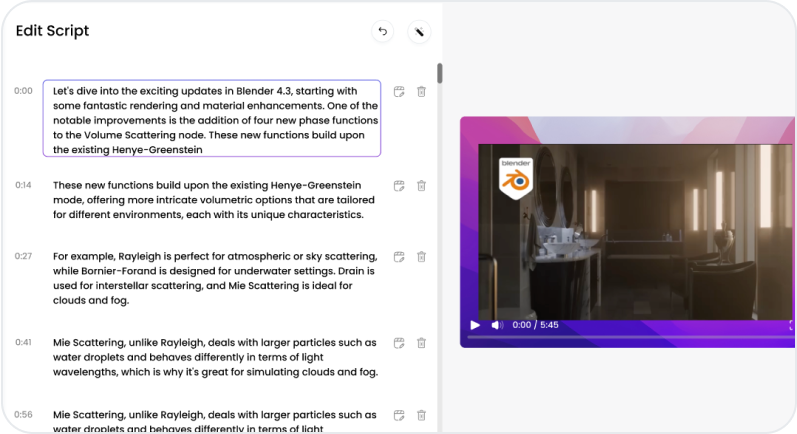The width and height of the screenshot is (797, 434).
Task: Click the magic wand button
Action: pyautogui.click(x=419, y=32)
